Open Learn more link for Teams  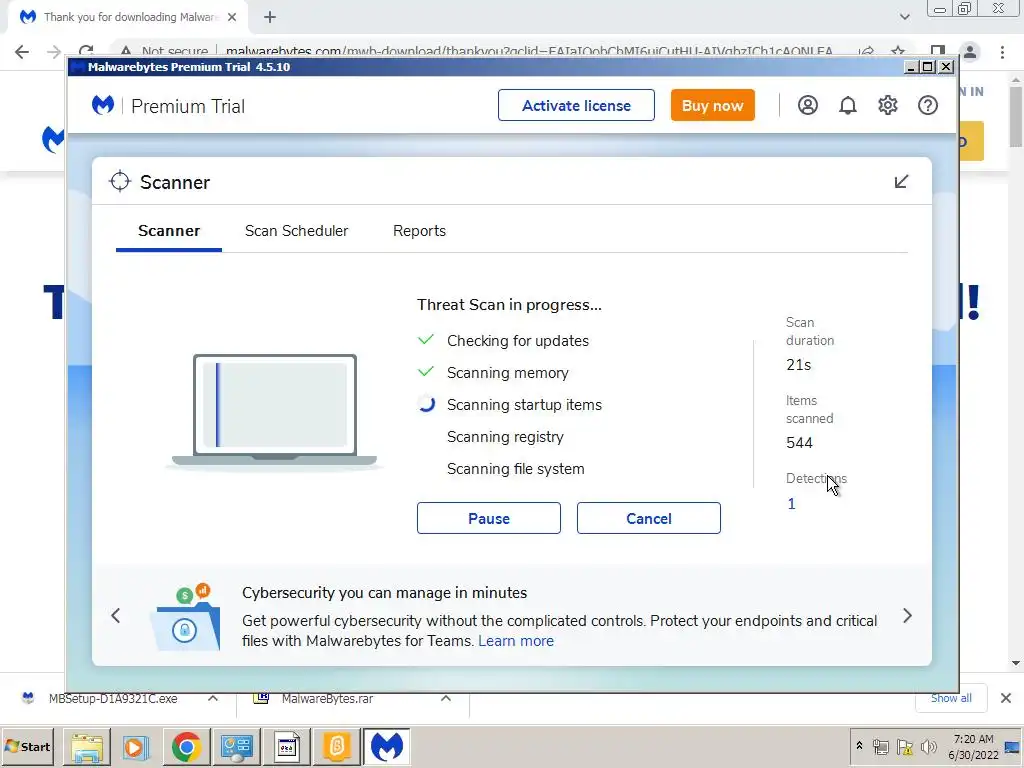[x=516, y=641]
